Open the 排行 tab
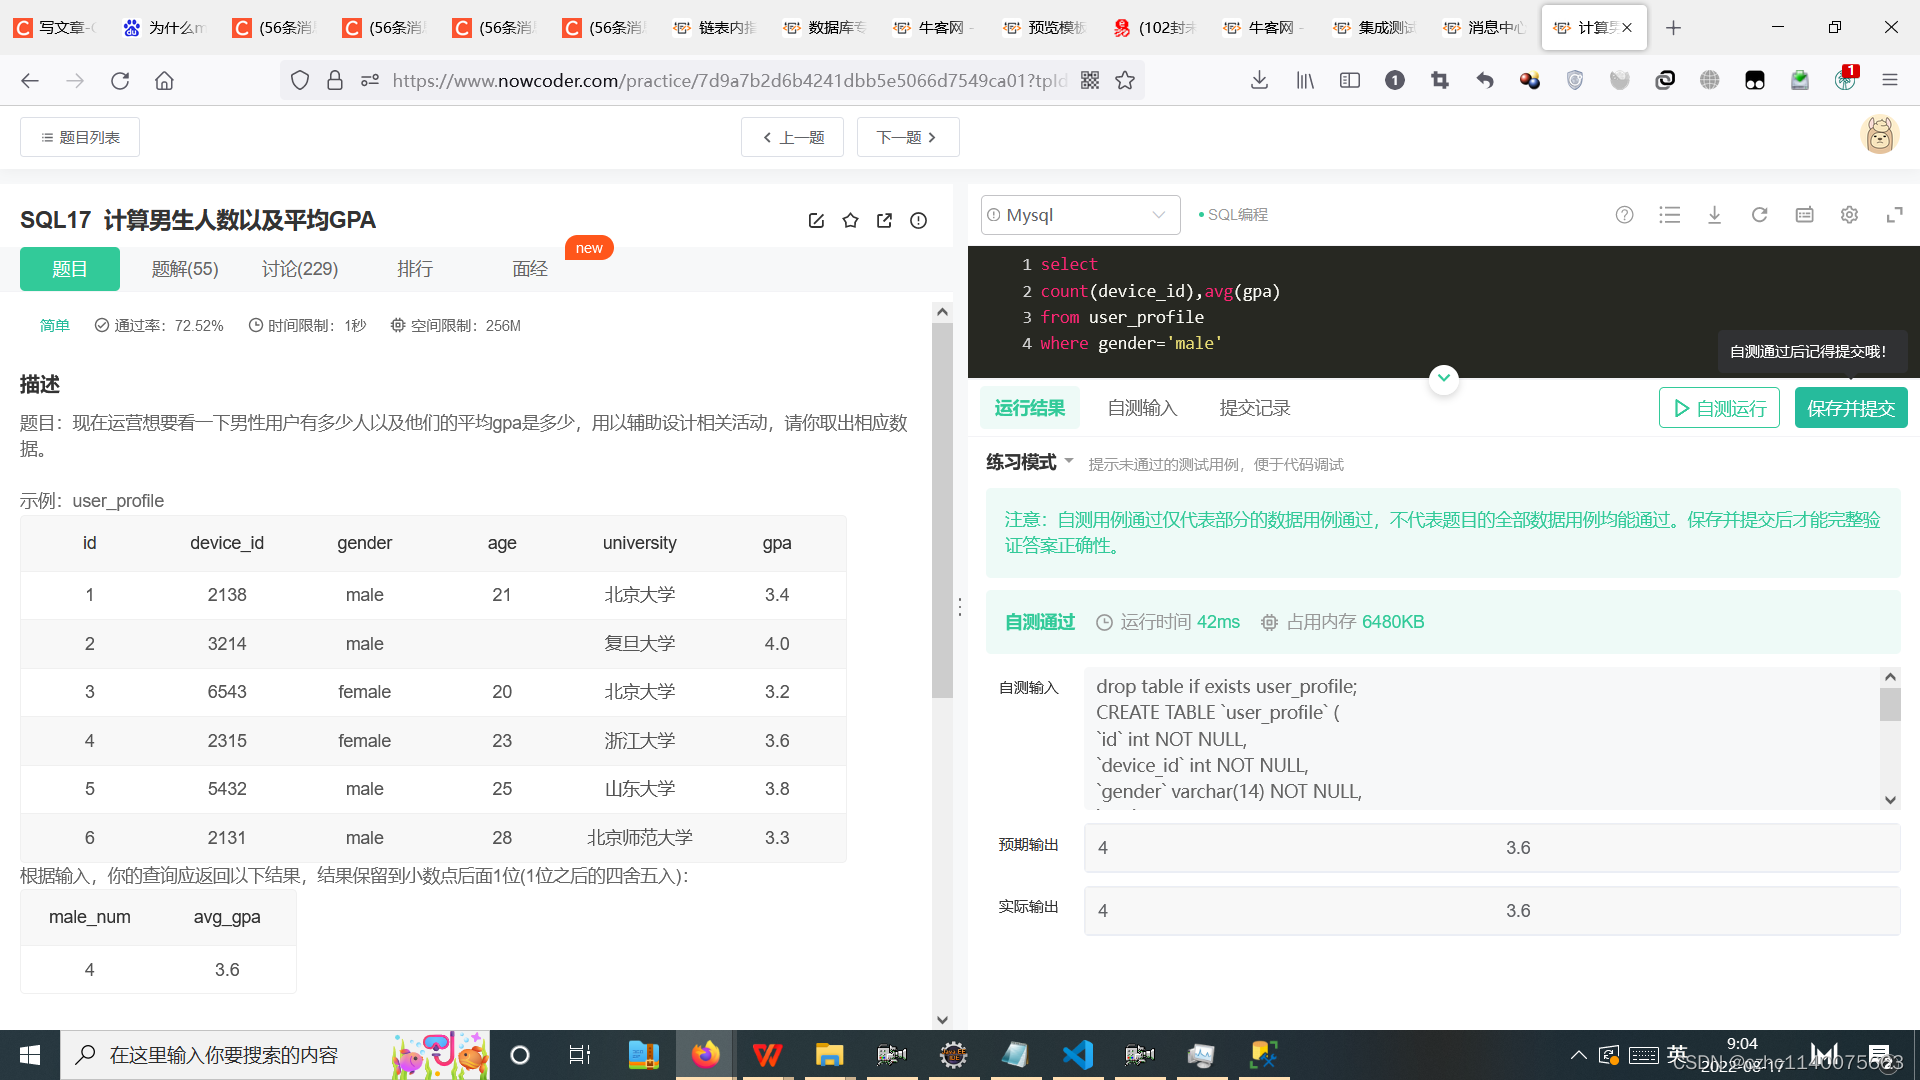Screen dimensions: 1920x1080 [x=415, y=268]
